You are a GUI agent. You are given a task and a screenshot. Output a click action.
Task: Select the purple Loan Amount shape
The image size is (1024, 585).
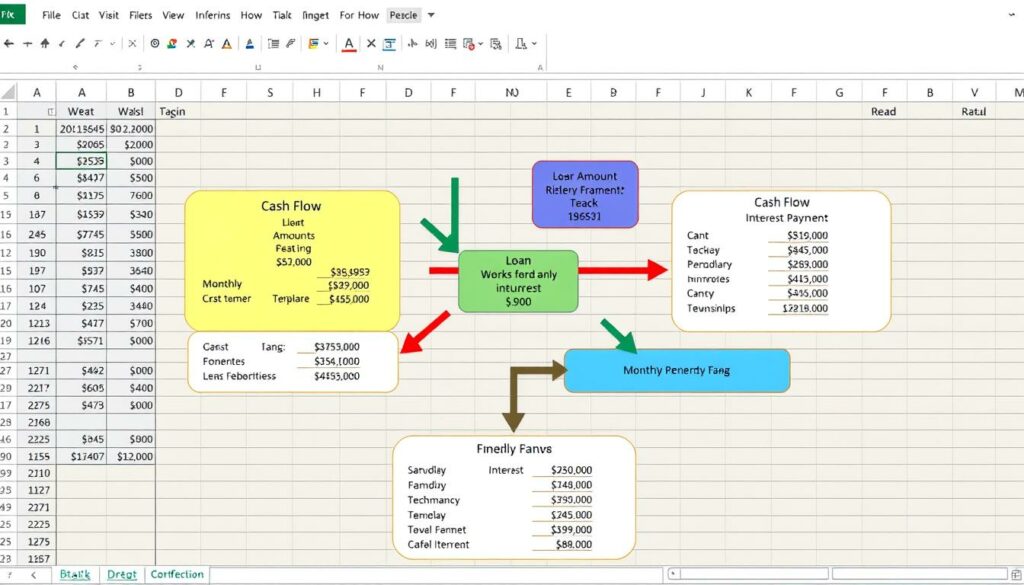[585, 195]
